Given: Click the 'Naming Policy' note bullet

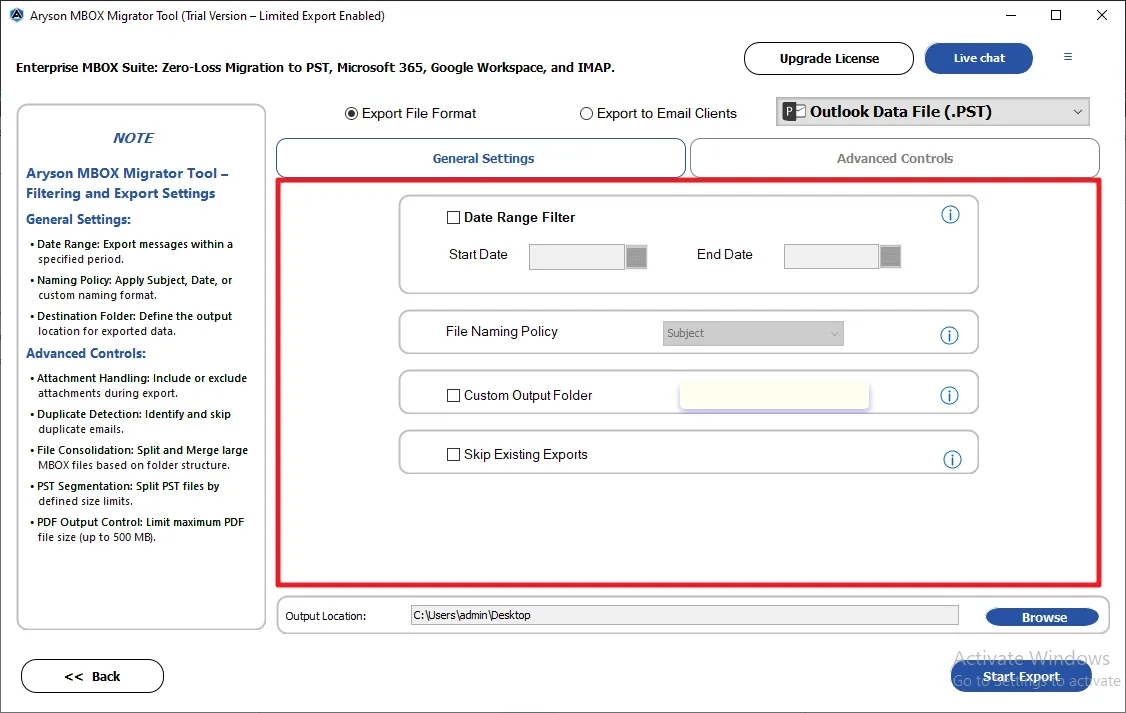Looking at the screenshot, I should pos(131,287).
